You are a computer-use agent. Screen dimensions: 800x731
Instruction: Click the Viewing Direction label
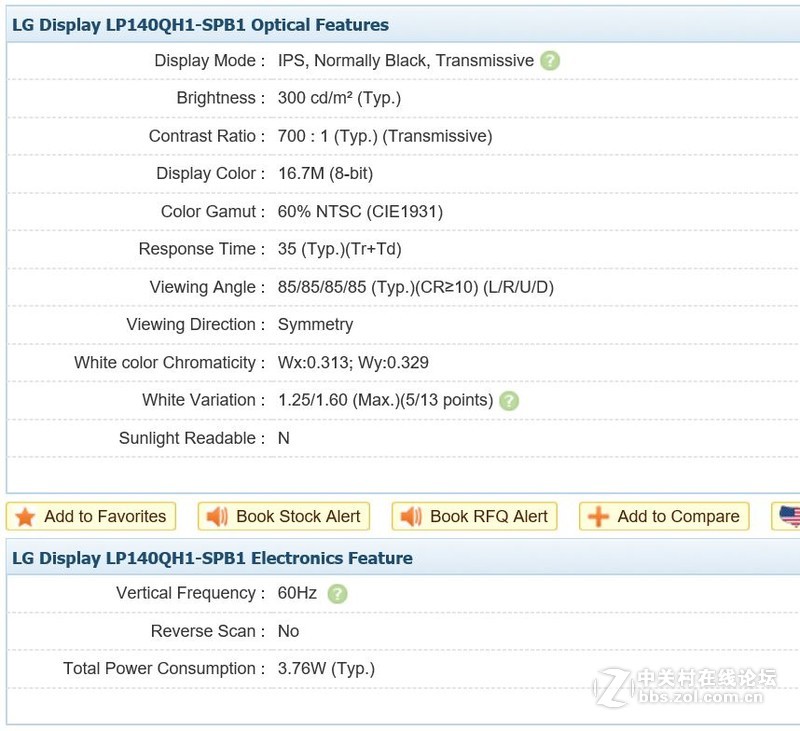click(x=196, y=324)
